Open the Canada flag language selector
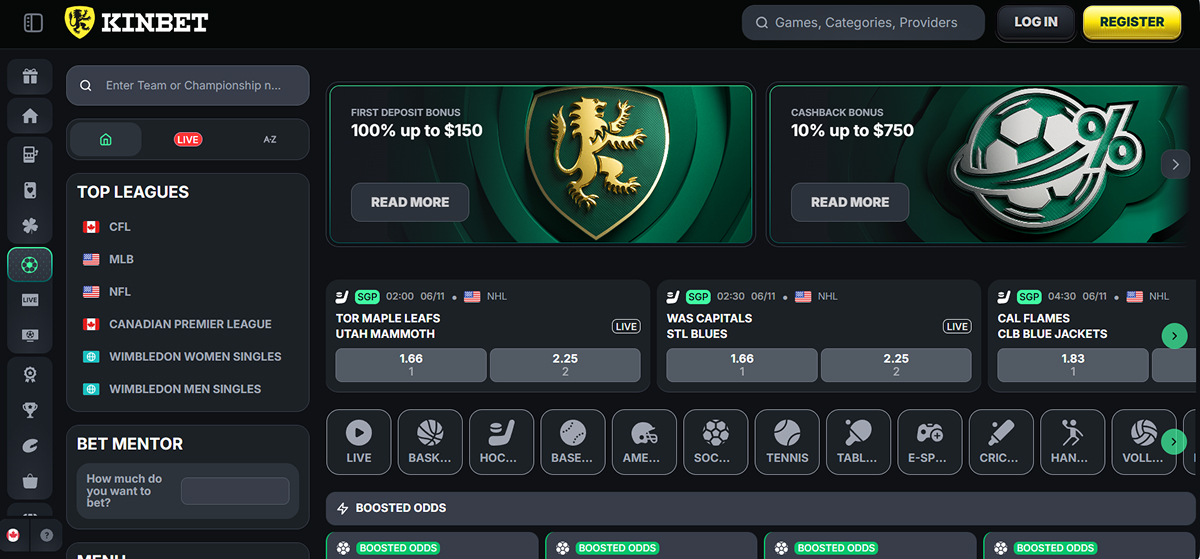The image size is (1200, 559). (x=14, y=535)
